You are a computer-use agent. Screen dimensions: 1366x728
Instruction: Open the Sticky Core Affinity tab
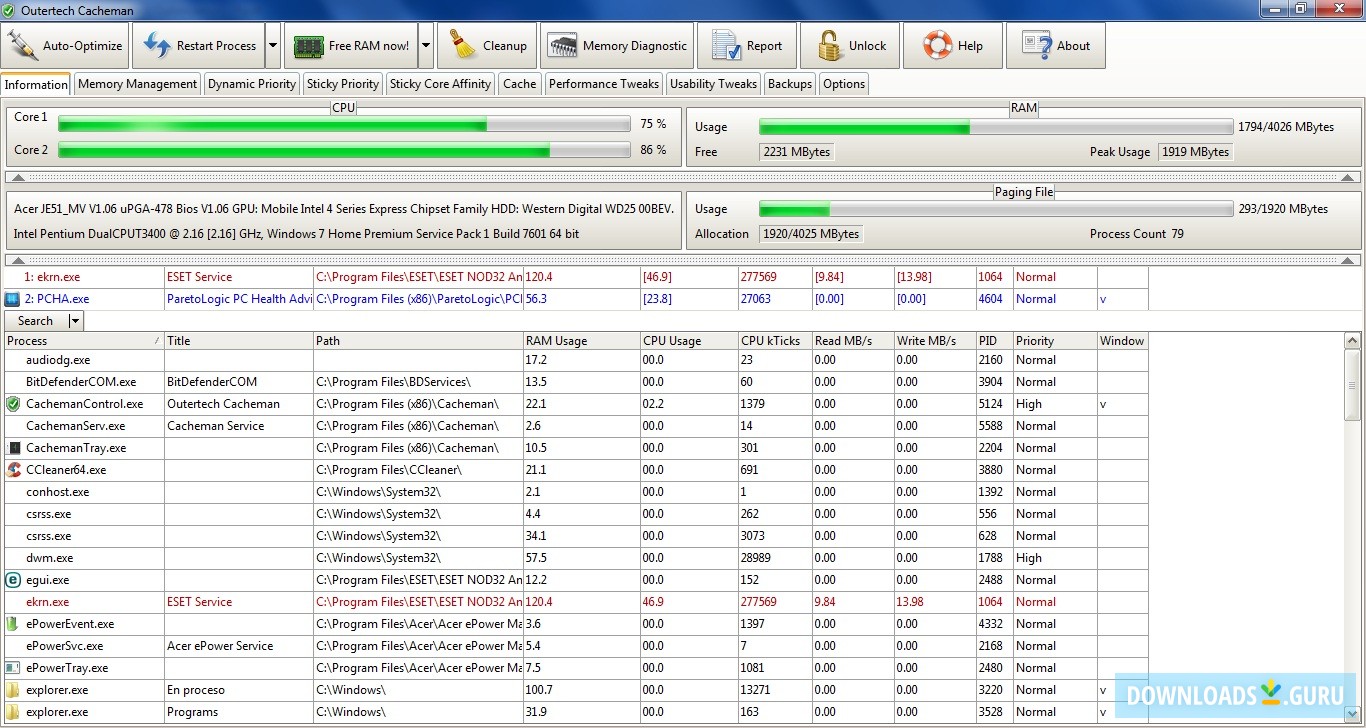click(x=440, y=84)
